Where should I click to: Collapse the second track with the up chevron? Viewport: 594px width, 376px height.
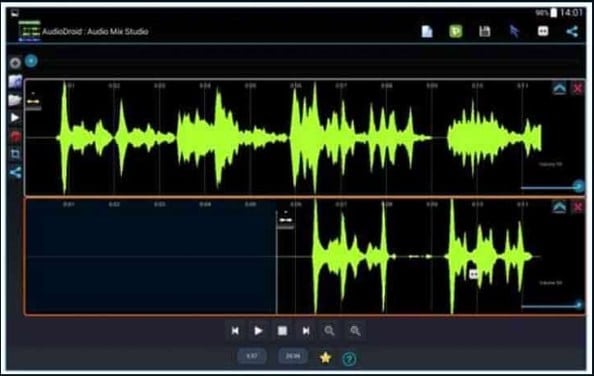coord(559,207)
